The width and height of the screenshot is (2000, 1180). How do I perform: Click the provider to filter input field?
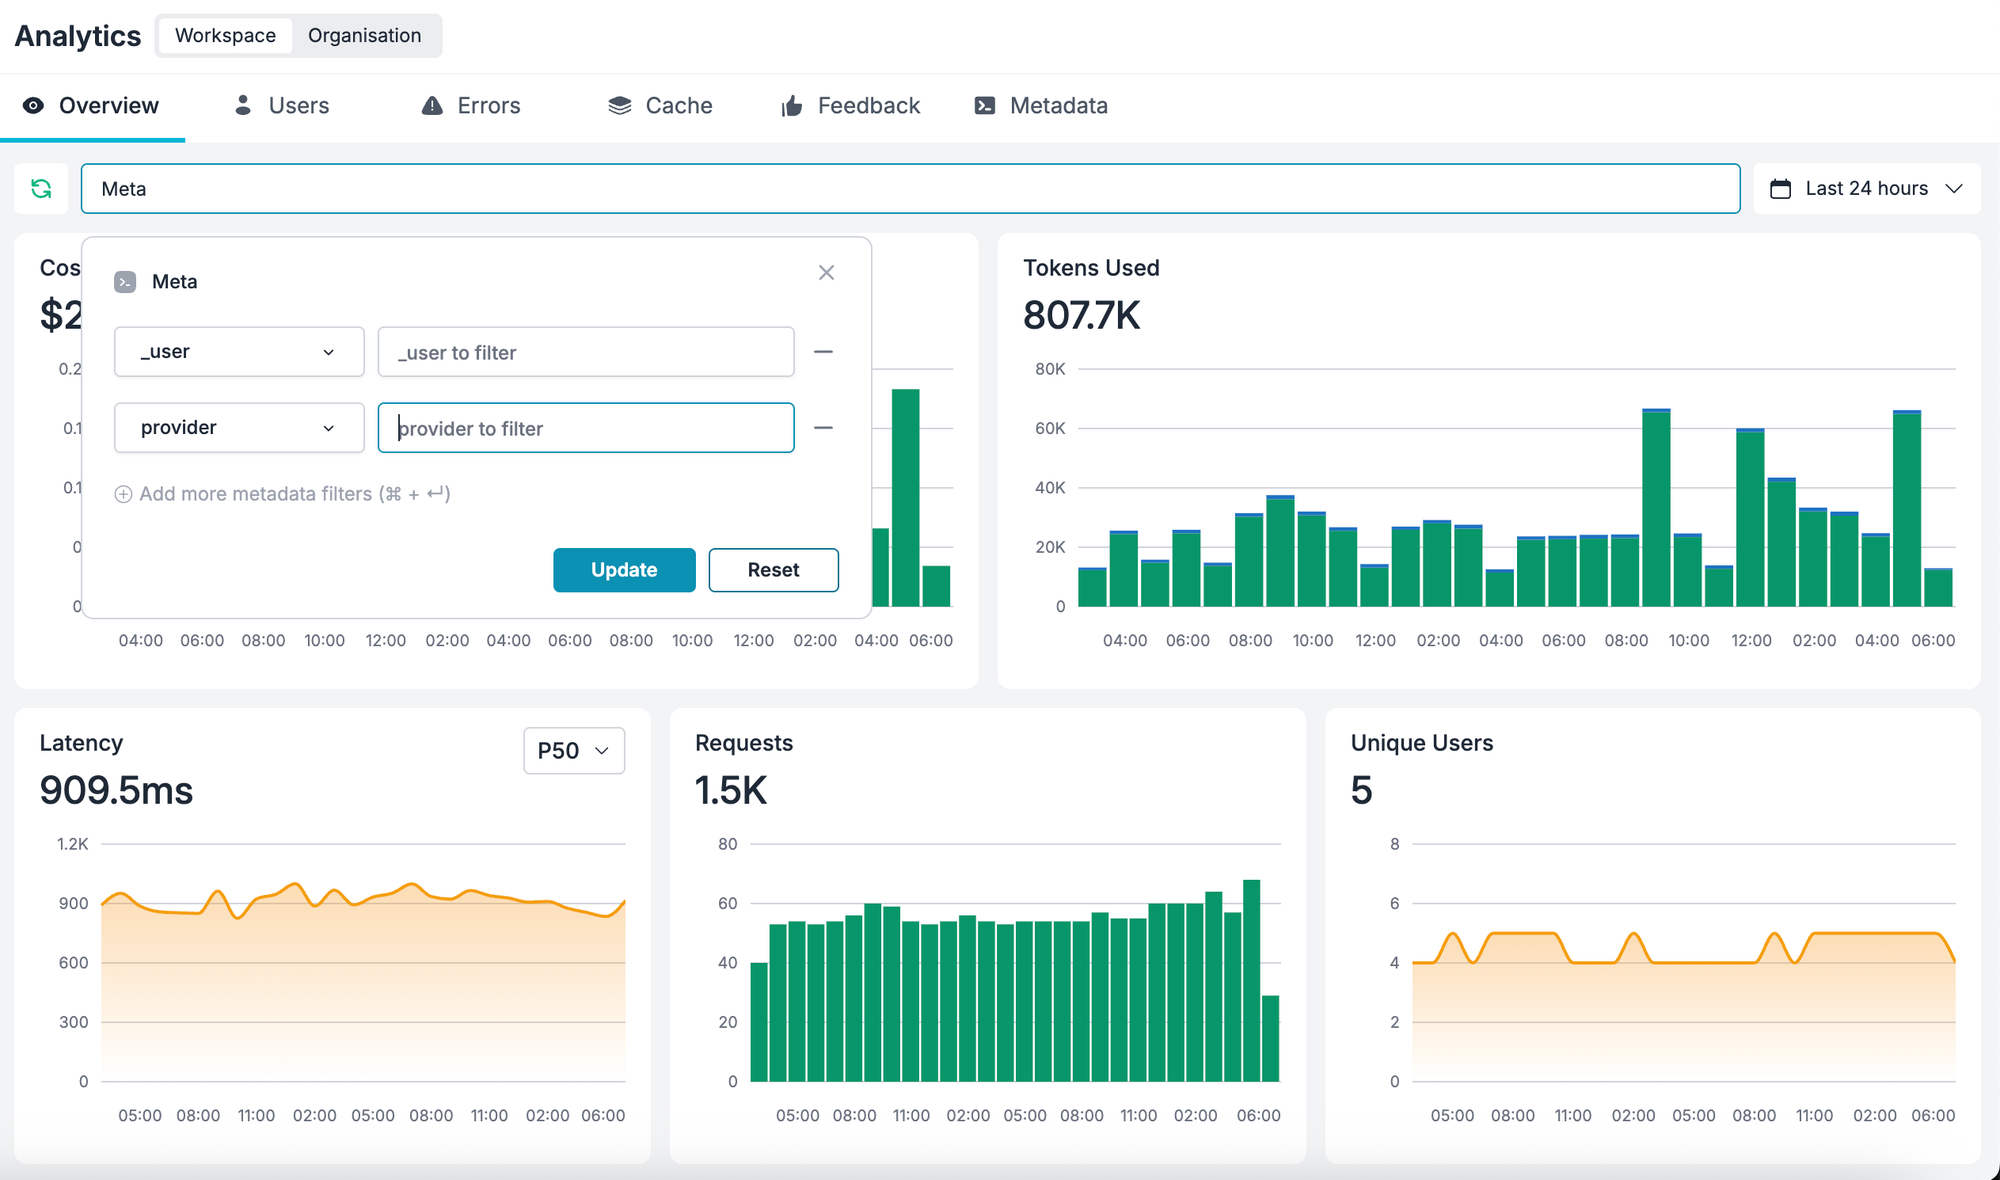[586, 428]
